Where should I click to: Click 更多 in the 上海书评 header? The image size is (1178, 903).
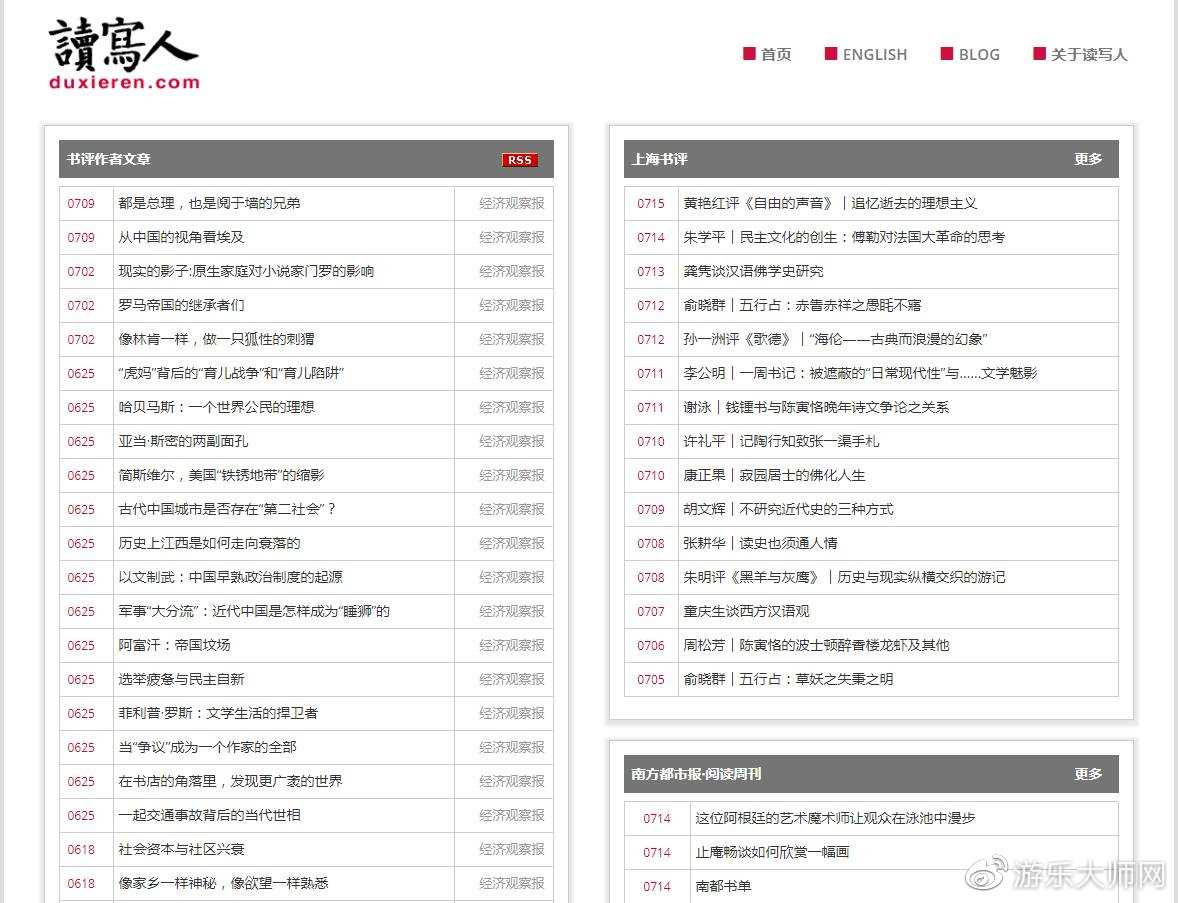(x=1088, y=159)
